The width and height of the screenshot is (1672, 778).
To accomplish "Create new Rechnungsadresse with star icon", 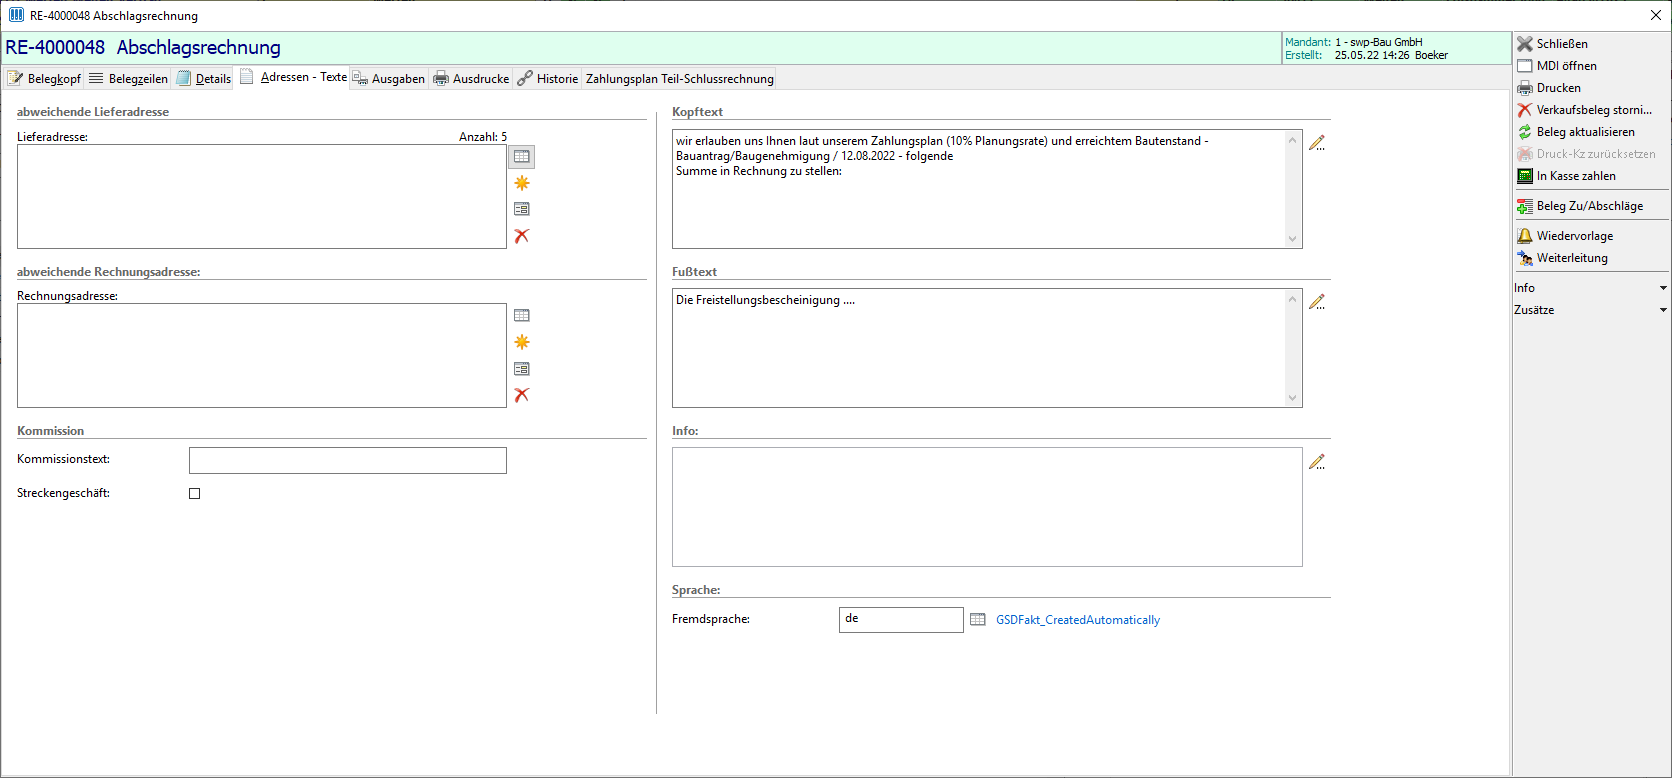I will click(x=522, y=342).
